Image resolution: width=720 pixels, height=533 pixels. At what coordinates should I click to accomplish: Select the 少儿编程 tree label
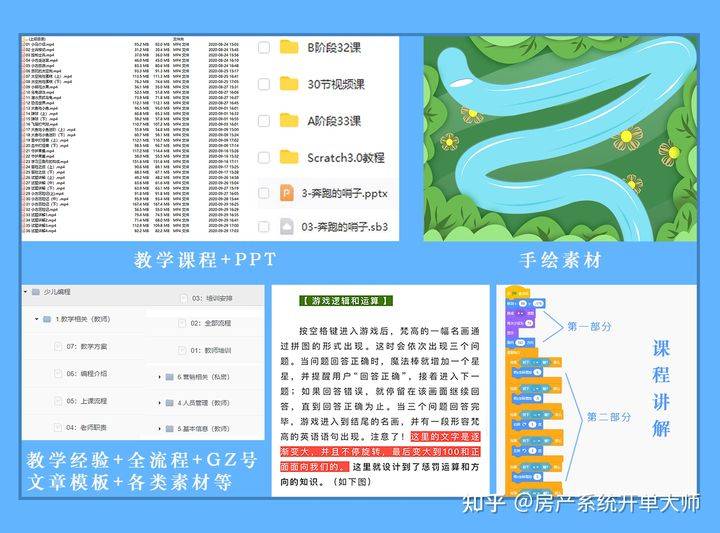[x=57, y=292]
